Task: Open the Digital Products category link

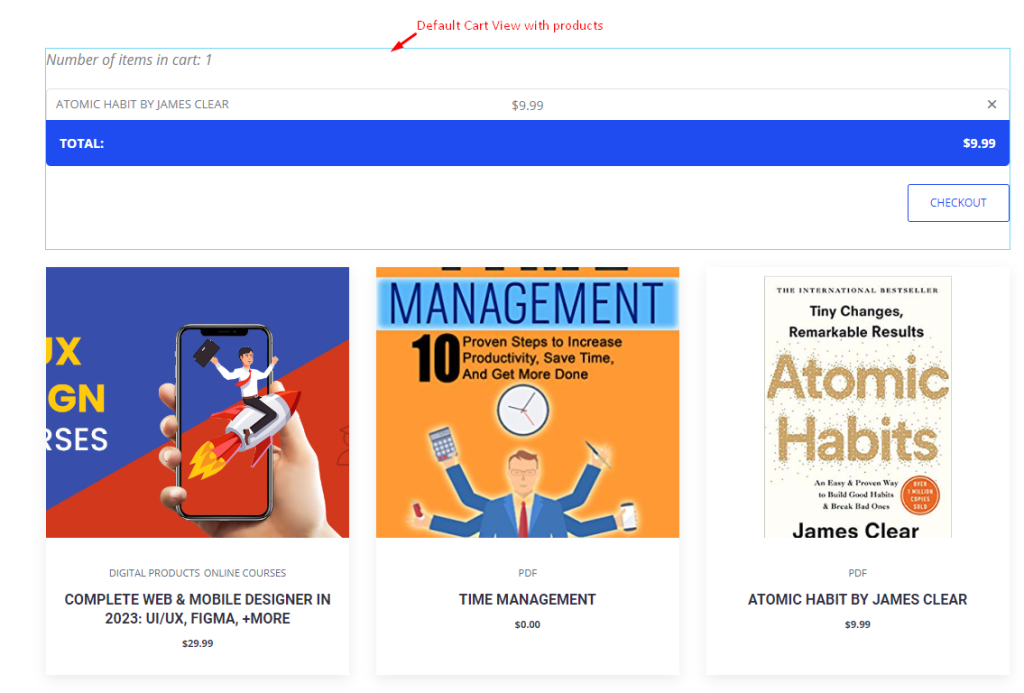Action: 154,573
